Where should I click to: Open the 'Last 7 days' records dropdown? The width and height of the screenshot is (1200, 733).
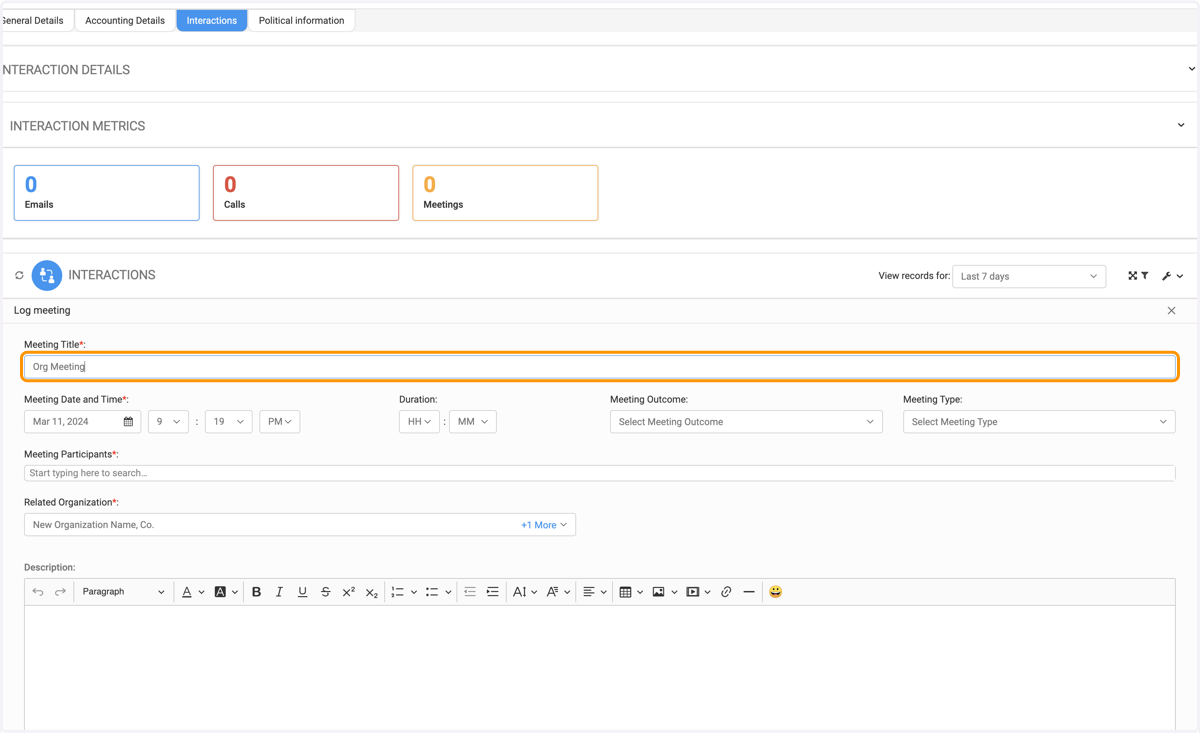pos(1029,276)
